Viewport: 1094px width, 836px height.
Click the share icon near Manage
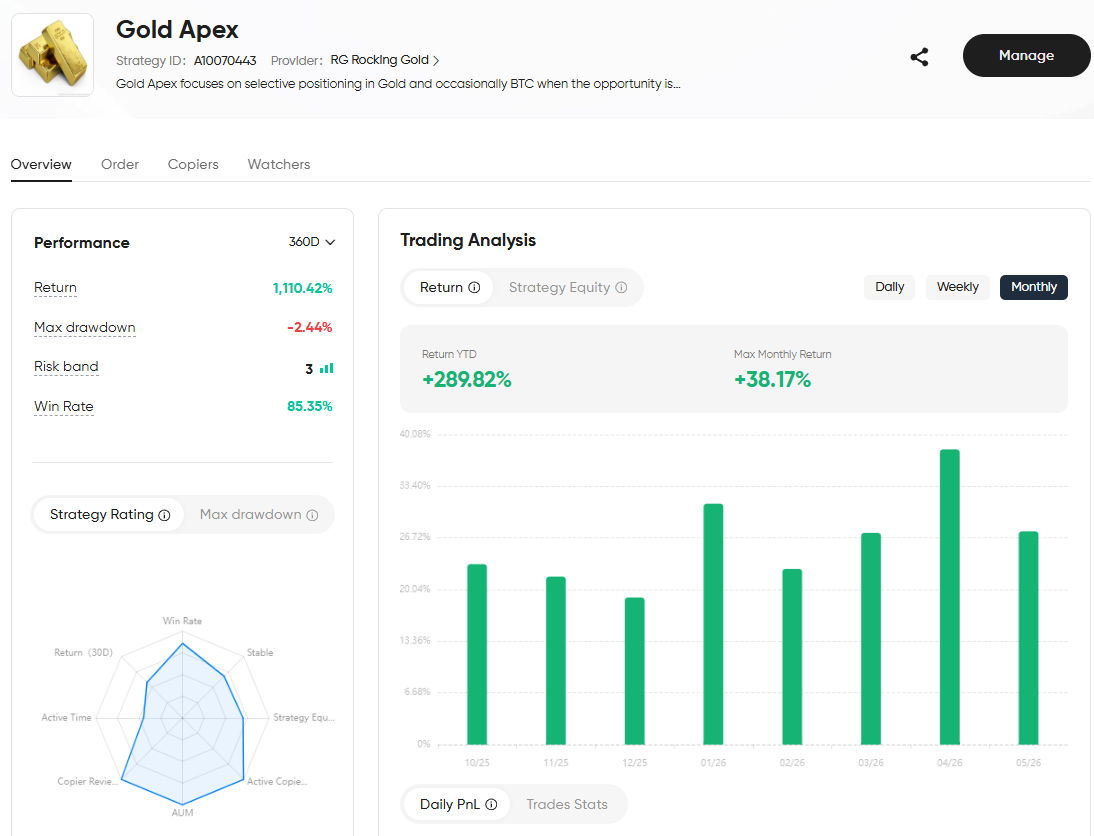[x=919, y=57]
